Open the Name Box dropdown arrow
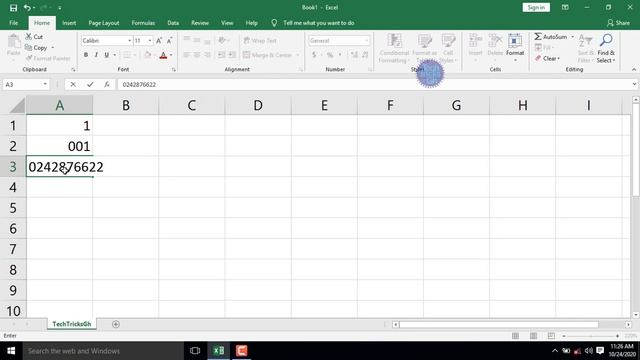 coord(45,84)
